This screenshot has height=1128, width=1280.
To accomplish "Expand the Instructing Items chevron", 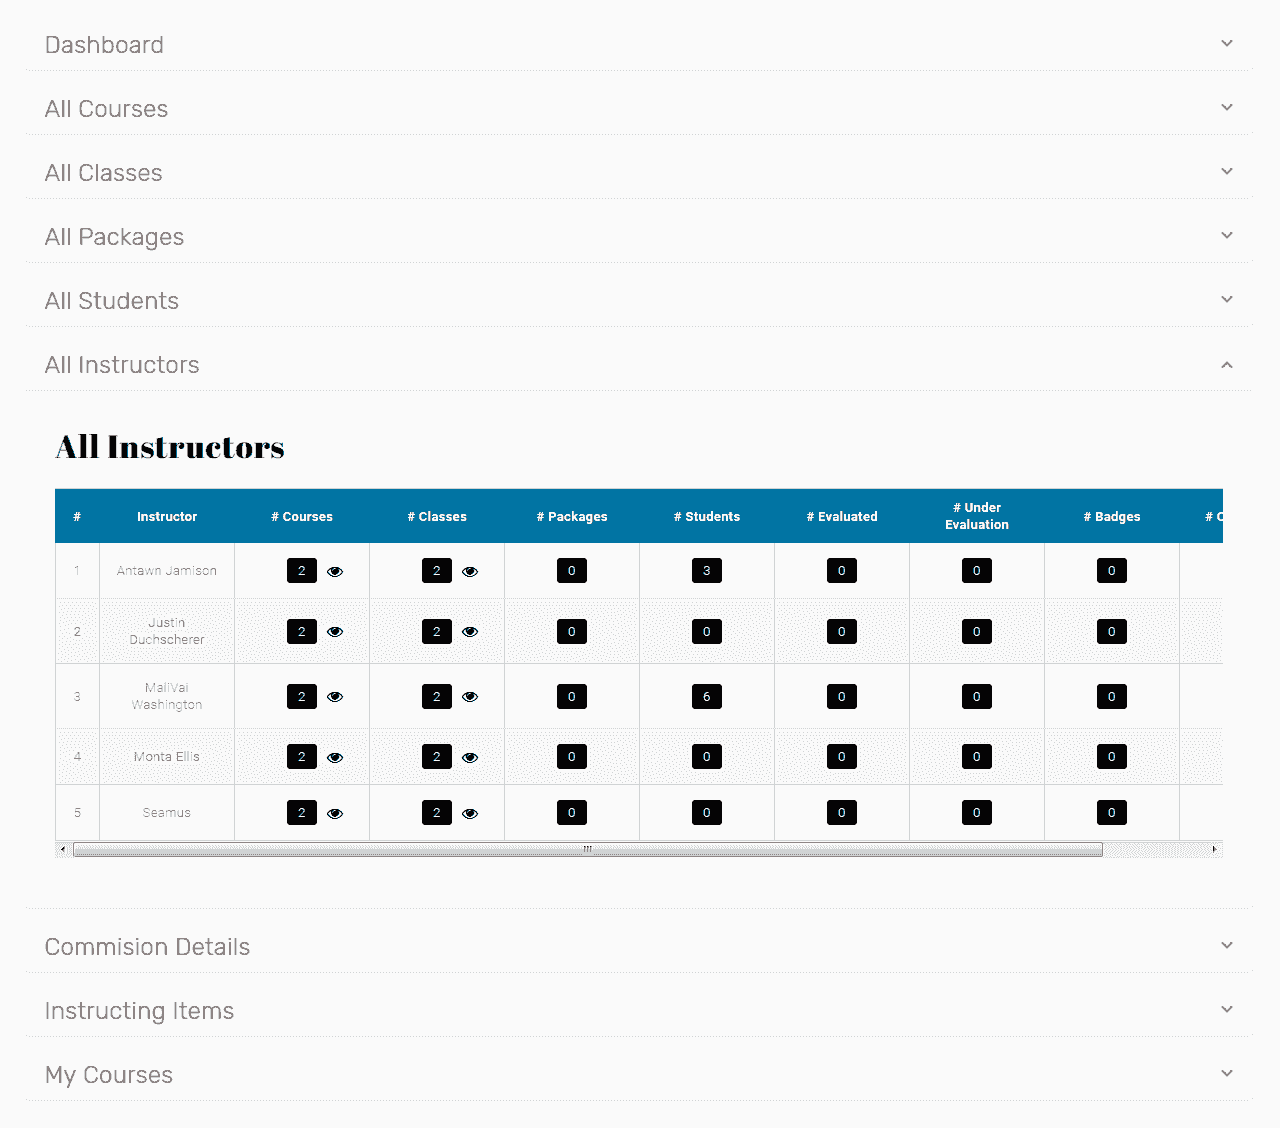I will click(x=1227, y=1009).
